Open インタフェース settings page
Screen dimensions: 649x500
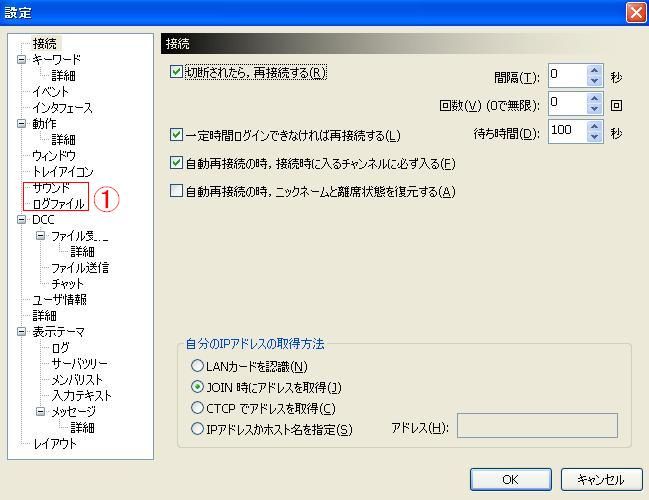click(x=62, y=108)
